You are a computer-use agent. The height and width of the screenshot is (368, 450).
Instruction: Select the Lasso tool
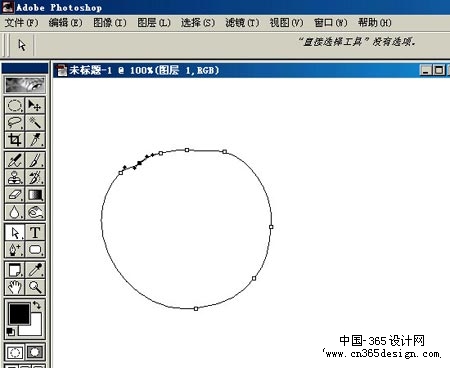(14, 123)
